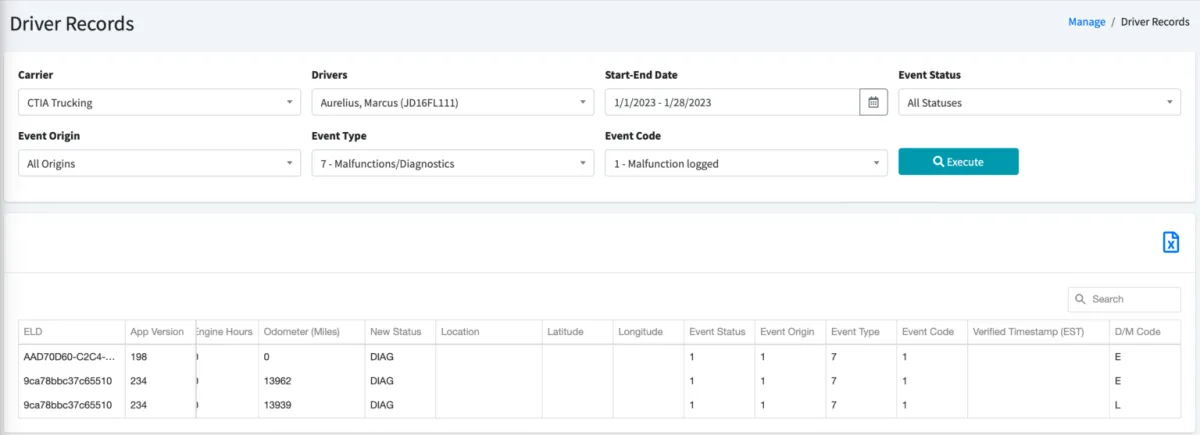Expand the Drivers dropdown for Aurelius, Marcus

click(x=453, y=102)
